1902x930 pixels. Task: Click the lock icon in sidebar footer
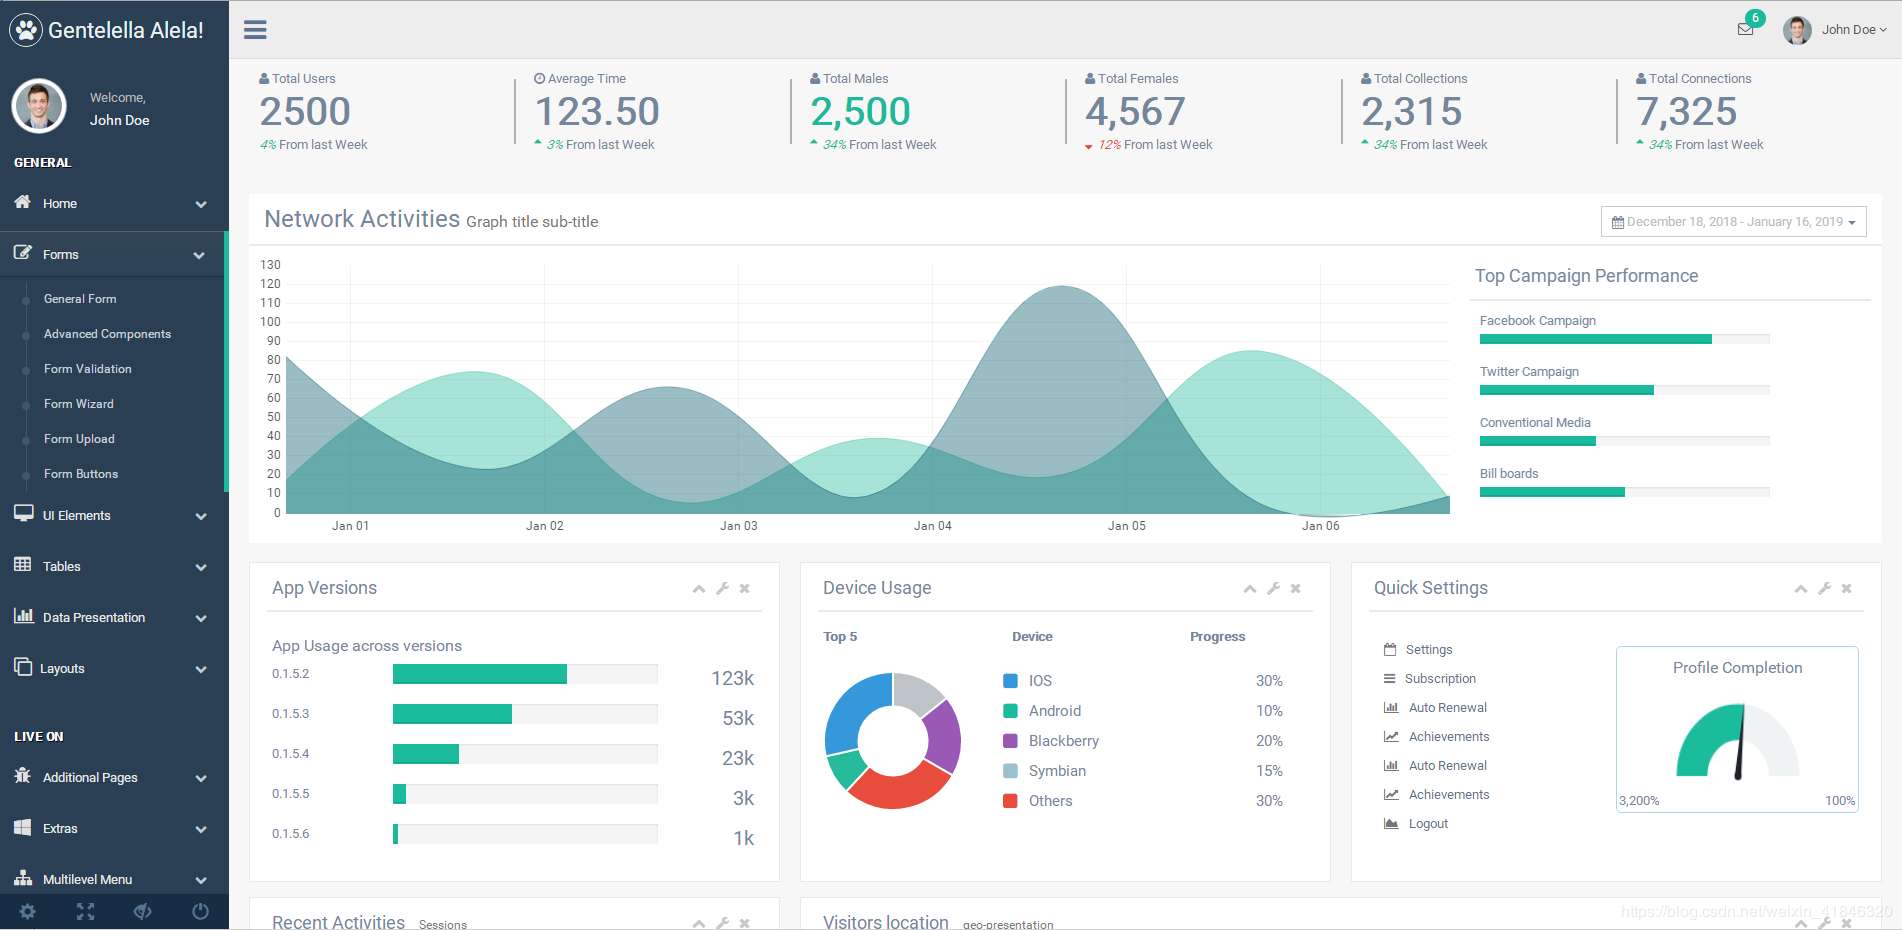click(x=142, y=911)
